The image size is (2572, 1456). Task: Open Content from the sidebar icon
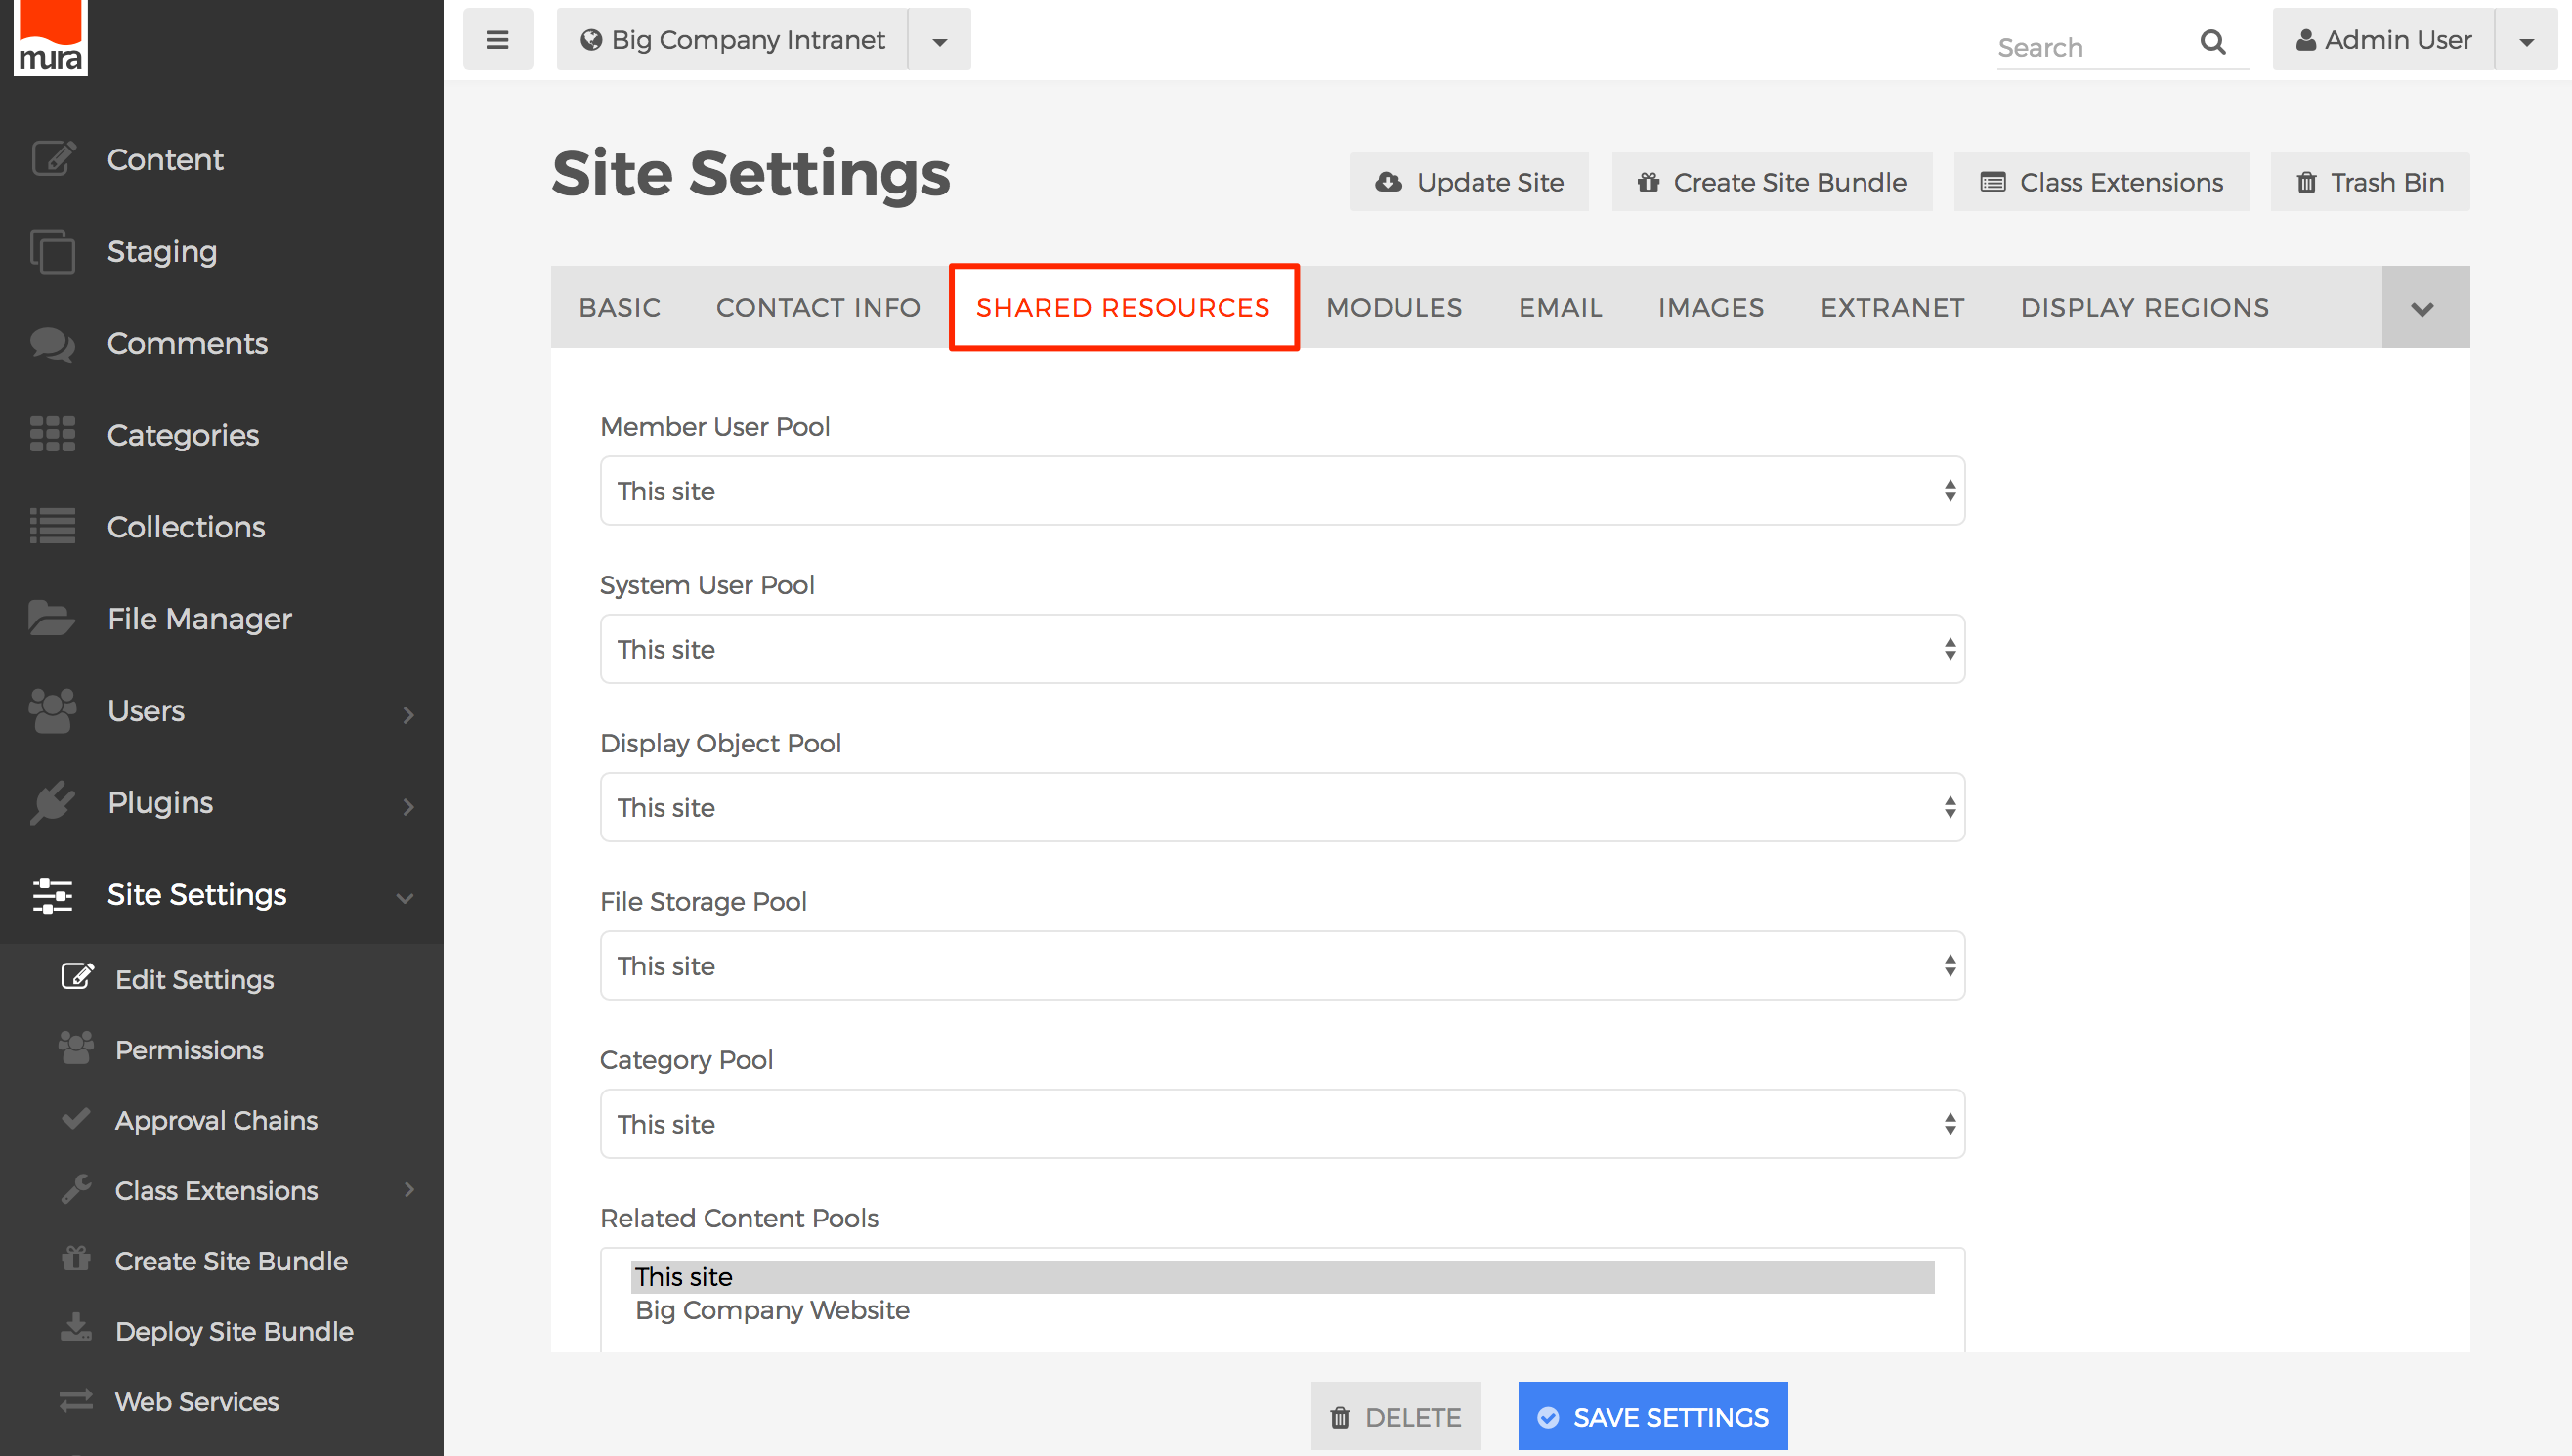(x=53, y=159)
